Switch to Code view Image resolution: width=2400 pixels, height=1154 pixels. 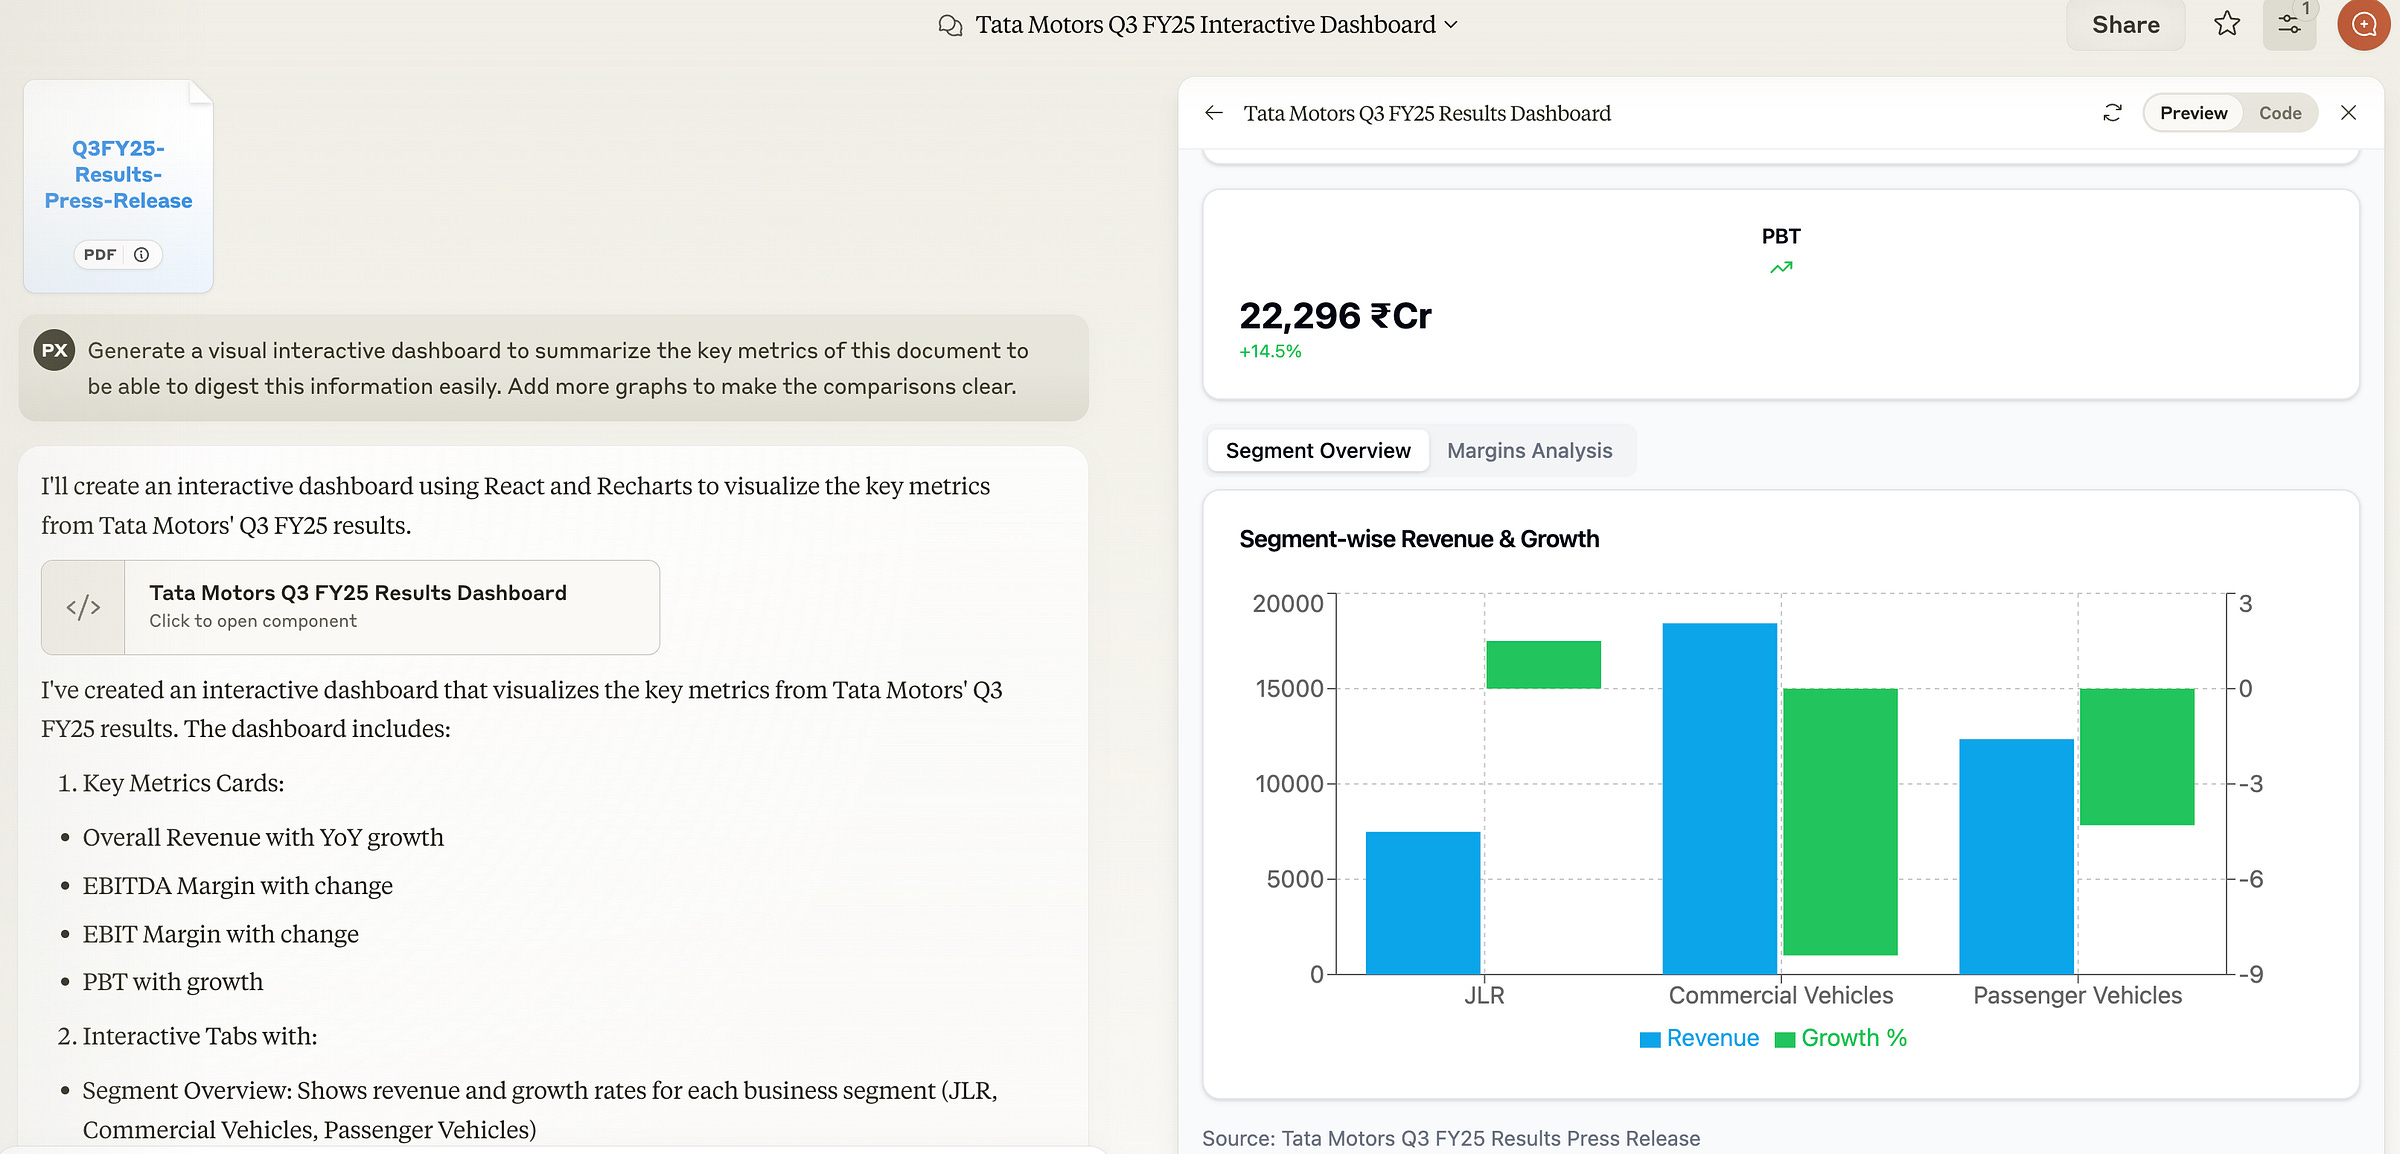tap(2279, 113)
